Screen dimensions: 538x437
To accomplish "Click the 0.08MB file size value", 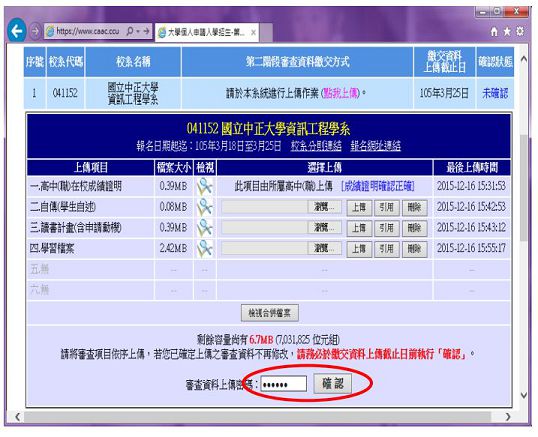I will (x=173, y=207).
